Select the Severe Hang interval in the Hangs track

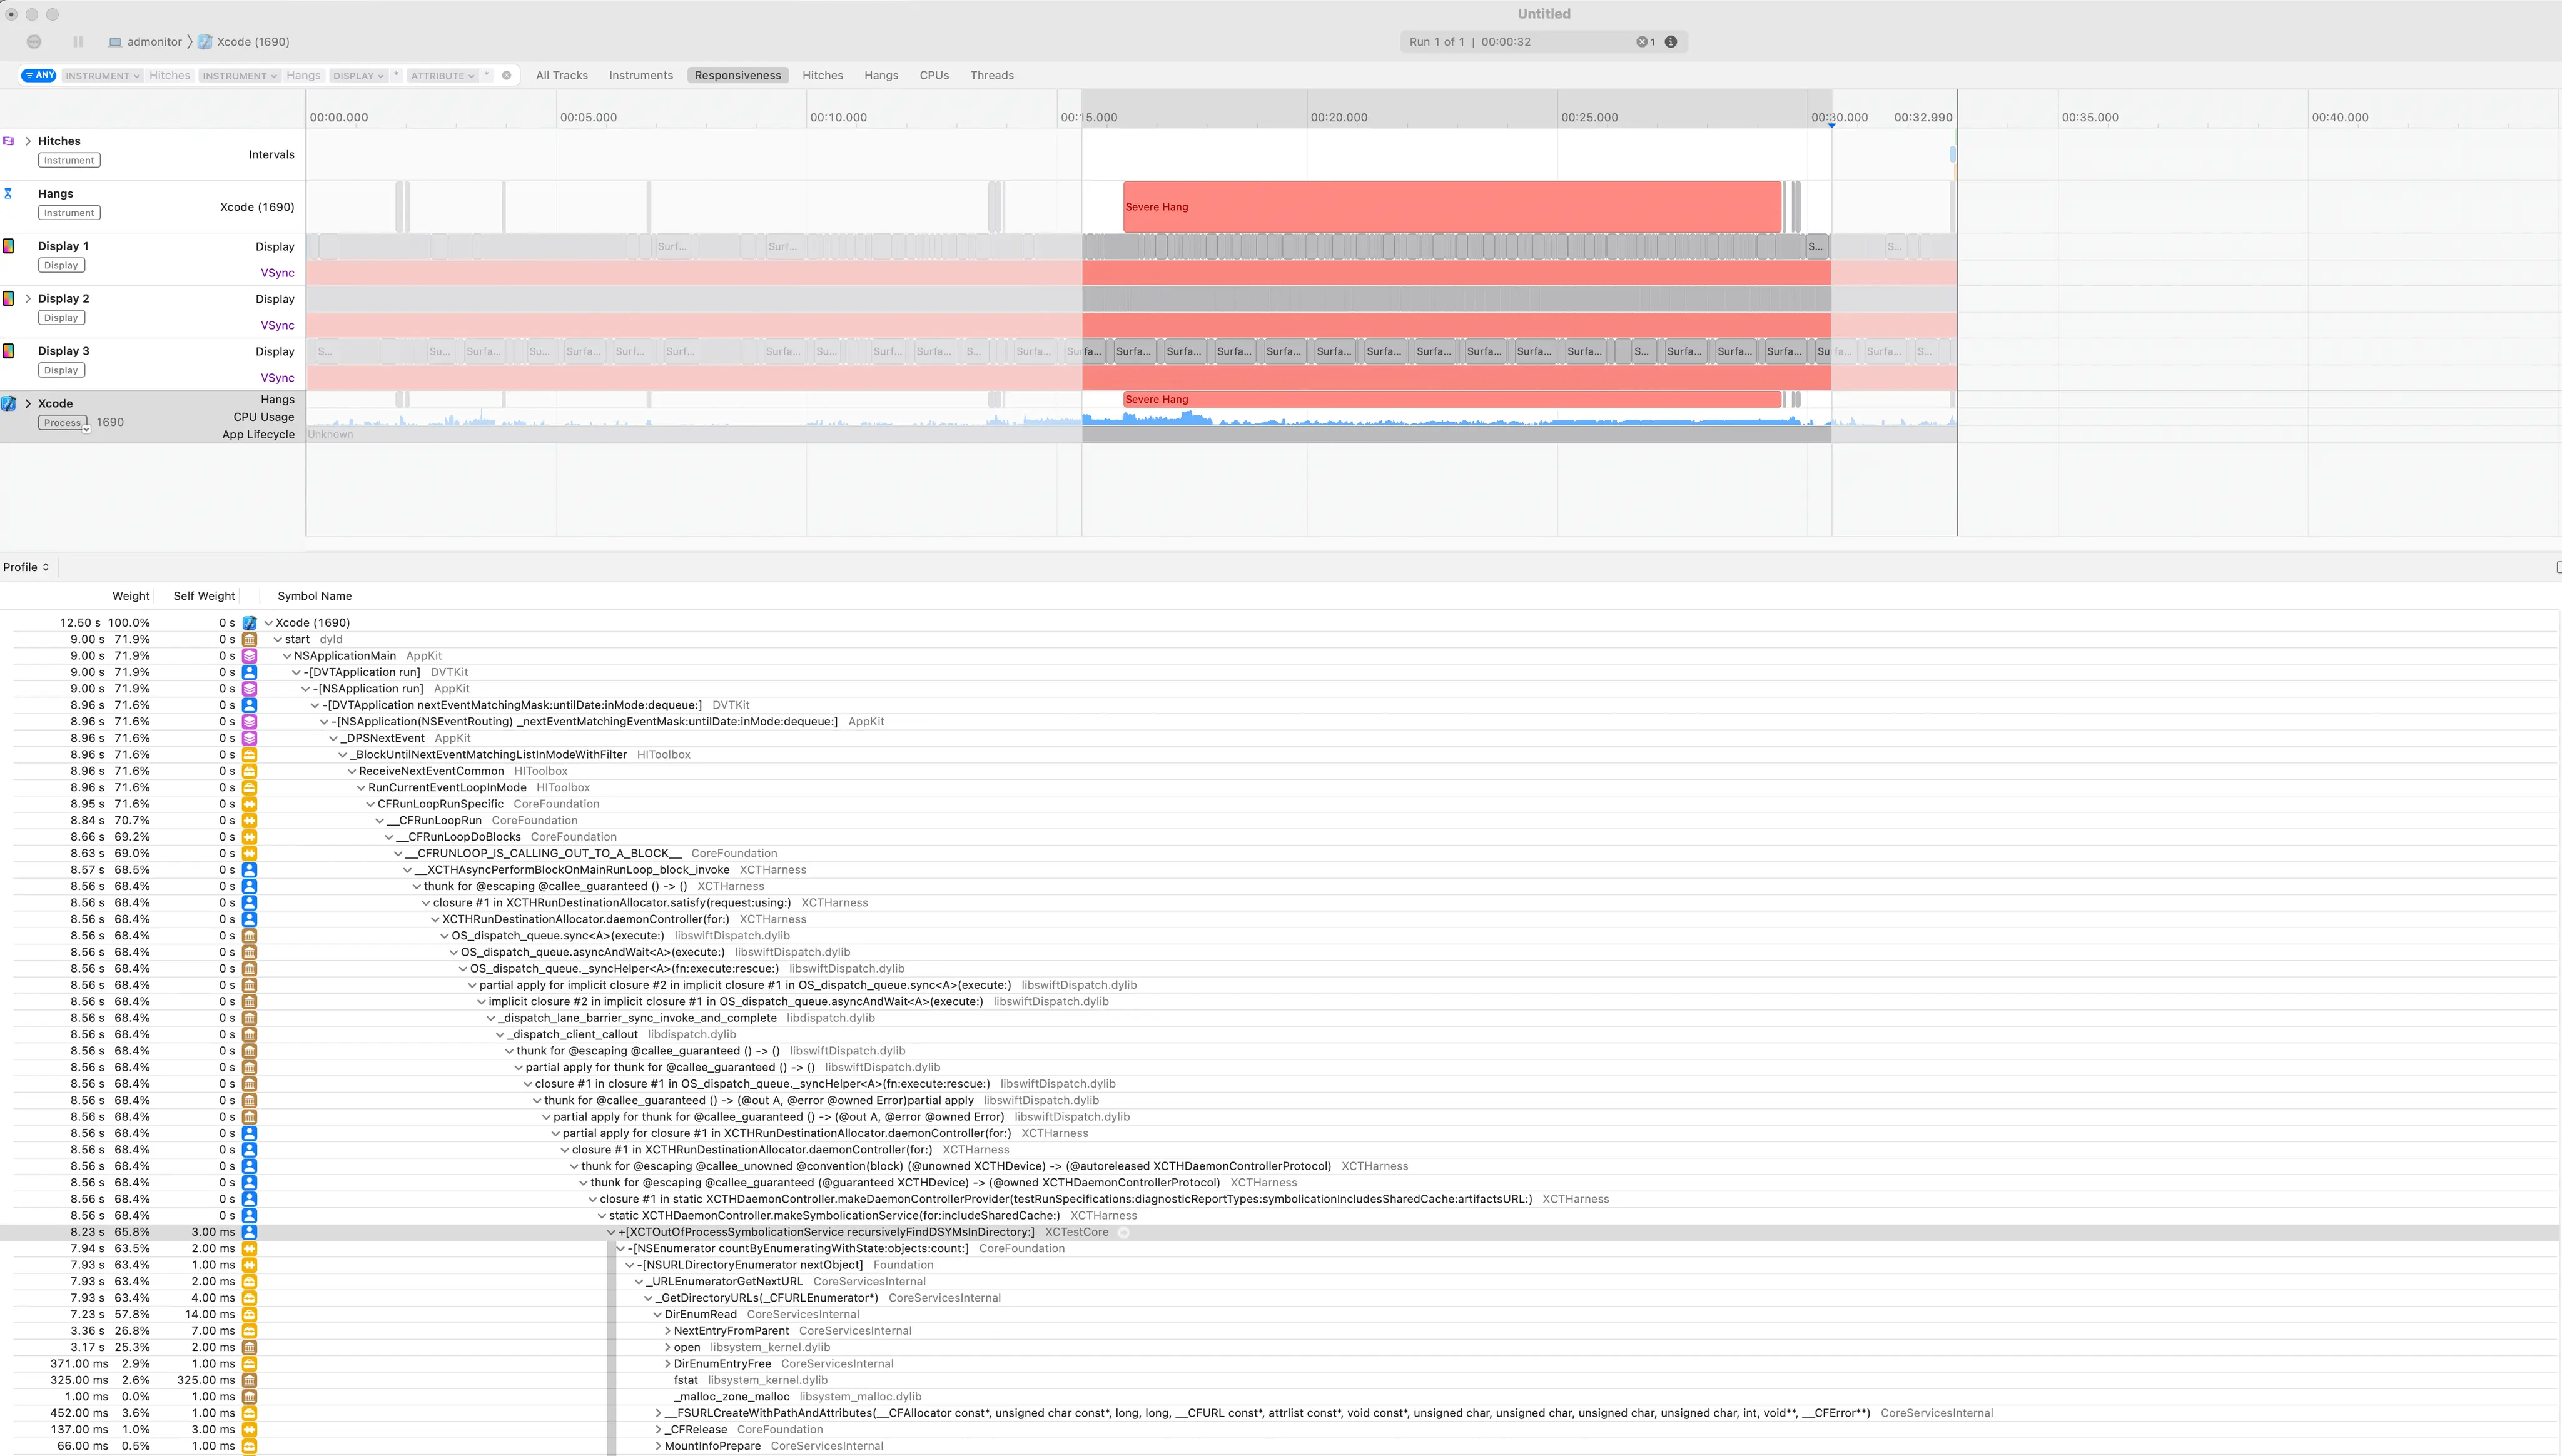[1451, 207]
